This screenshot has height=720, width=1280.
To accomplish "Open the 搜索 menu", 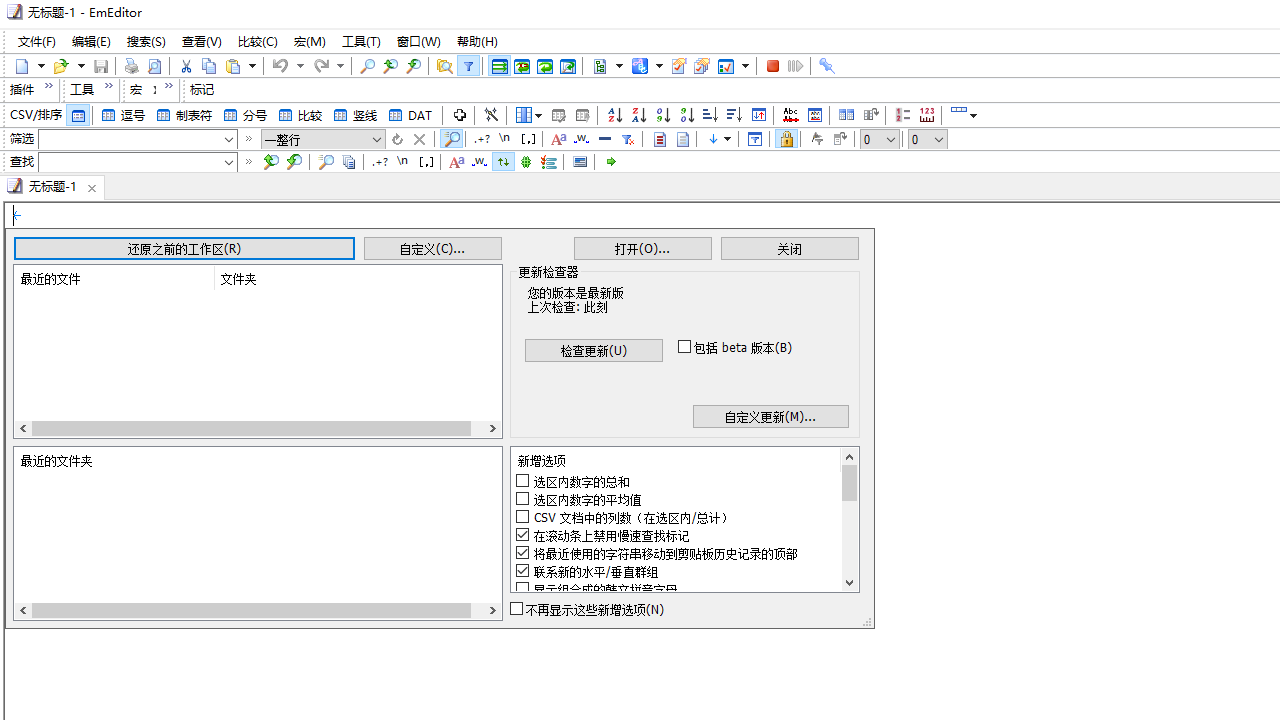I will [x=145, y=41].
